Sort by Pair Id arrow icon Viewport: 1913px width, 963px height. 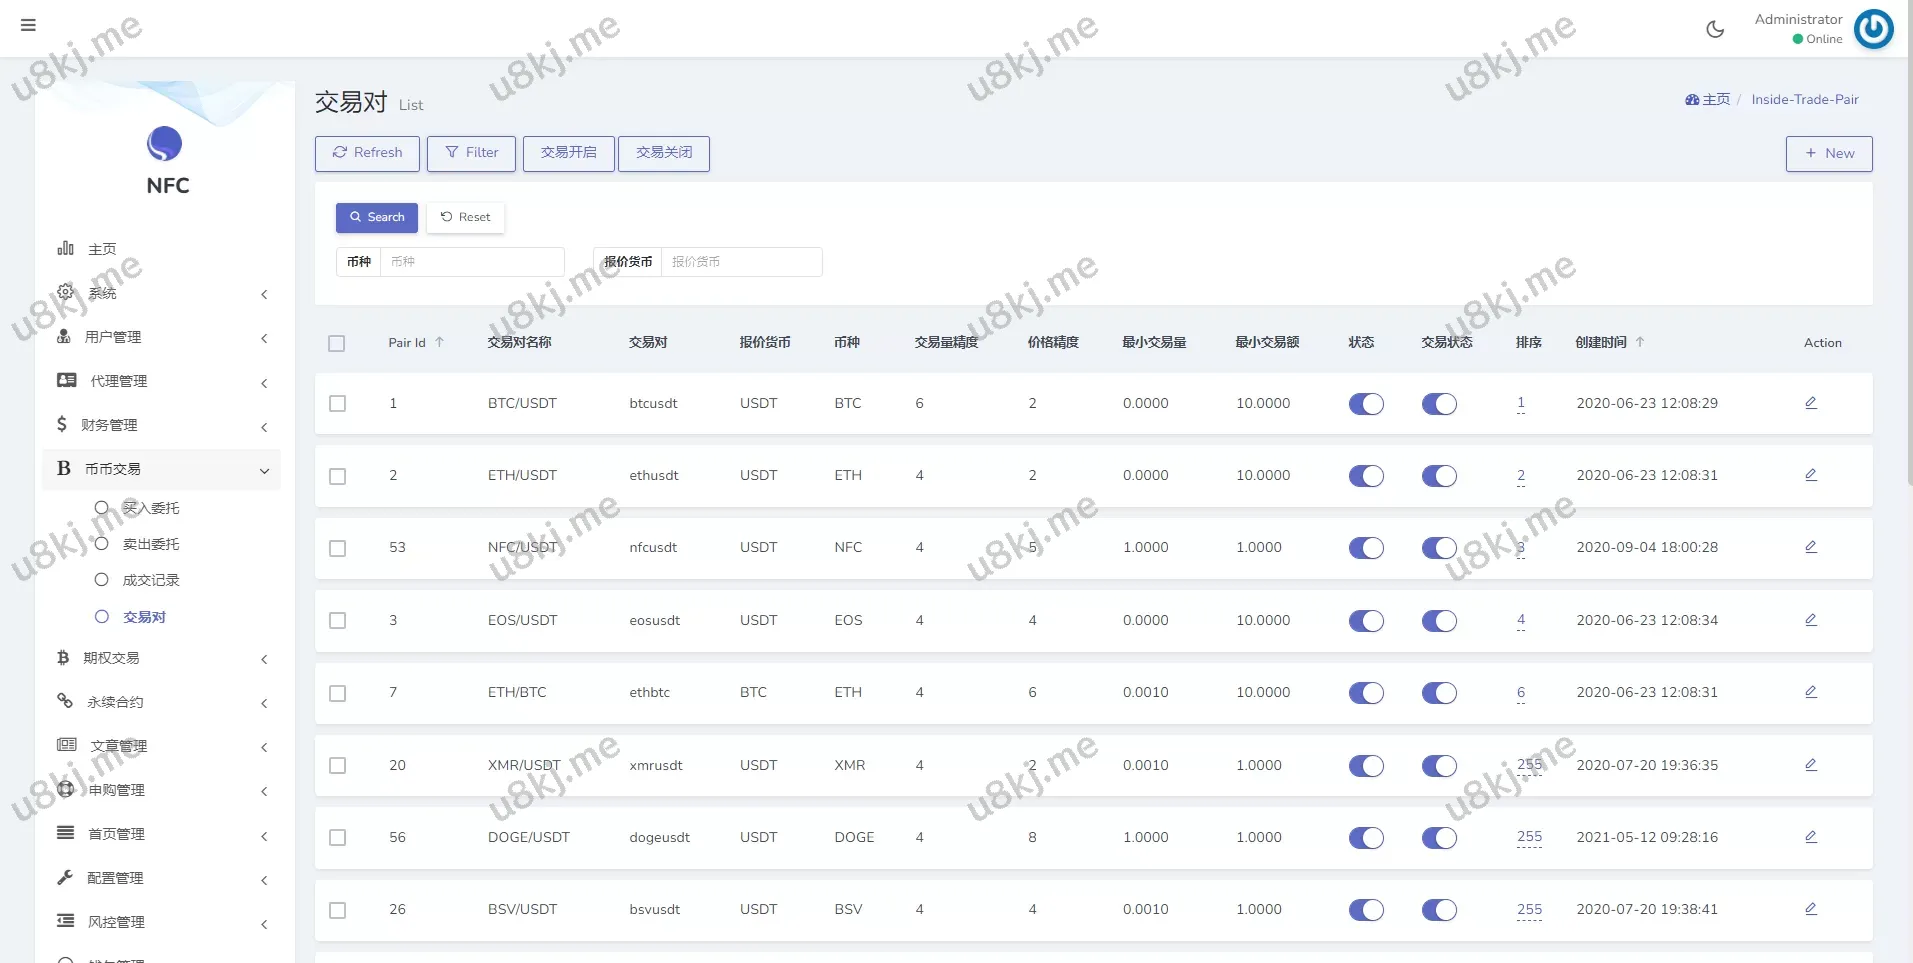[439, 342]
